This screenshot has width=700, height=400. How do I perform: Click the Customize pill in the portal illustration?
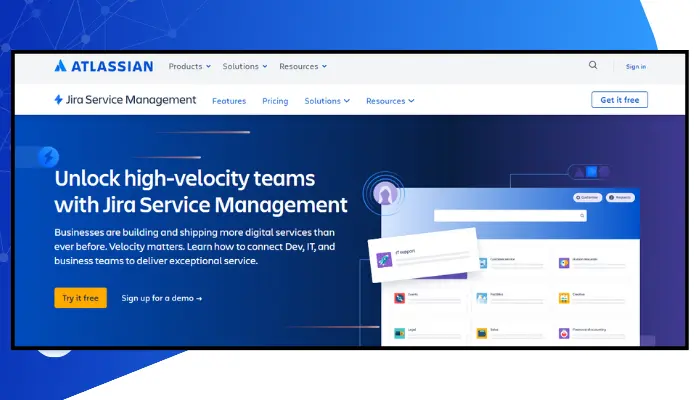587,197
